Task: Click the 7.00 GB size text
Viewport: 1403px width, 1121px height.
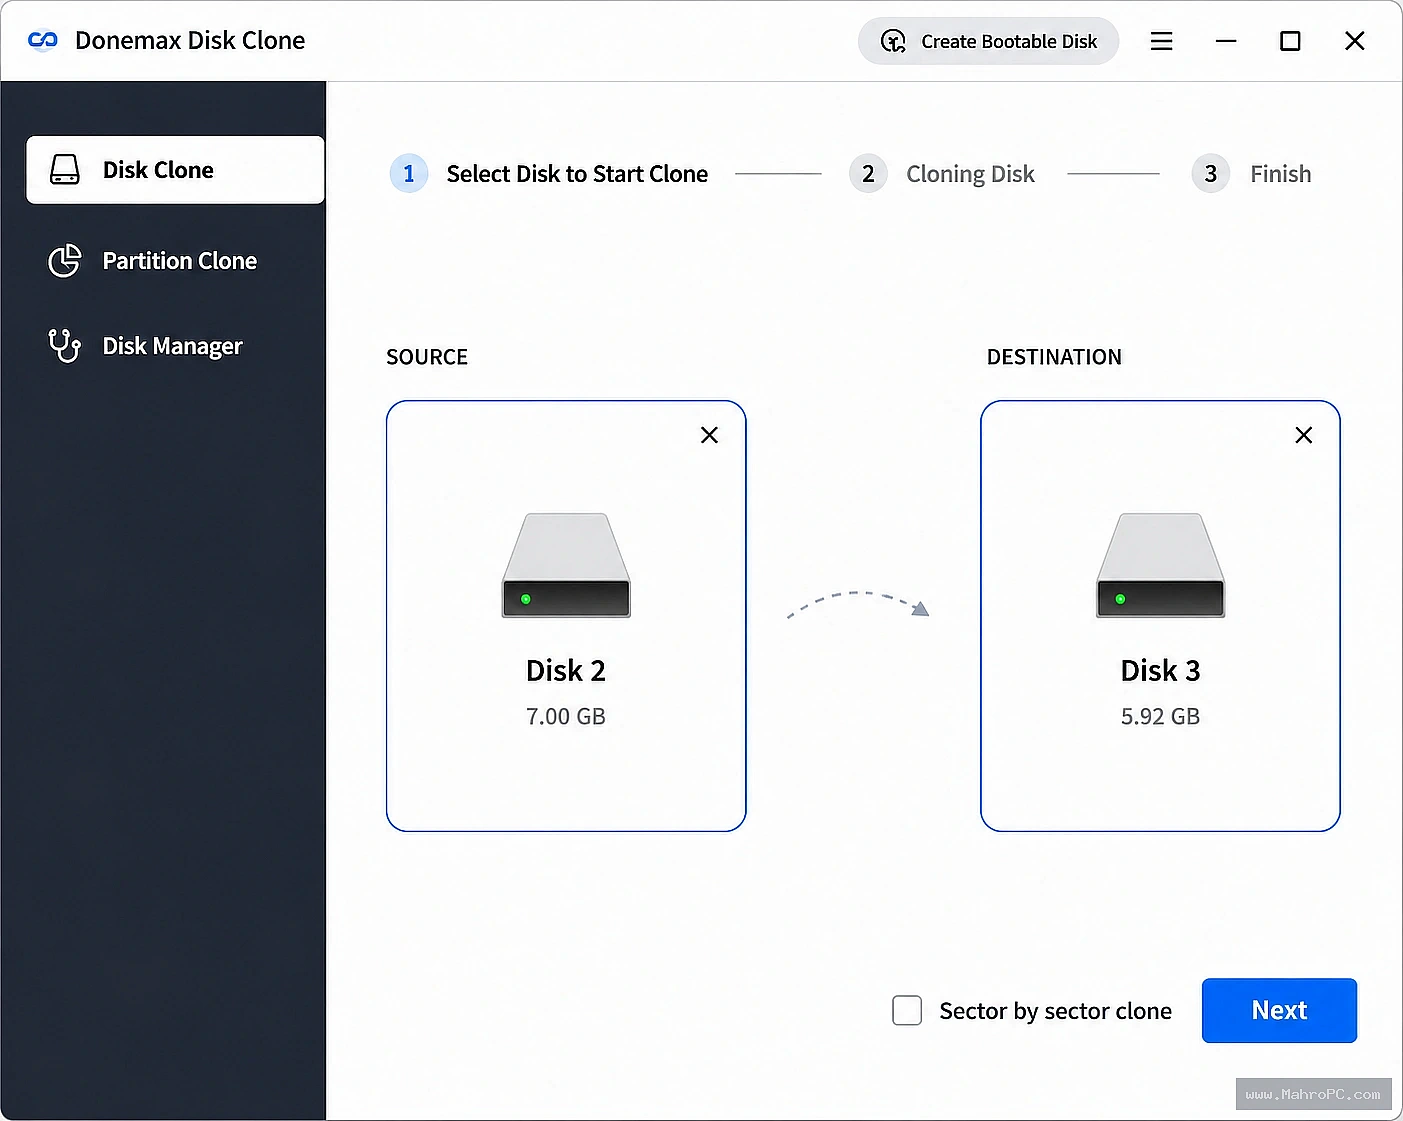Action: coord(566,717)
